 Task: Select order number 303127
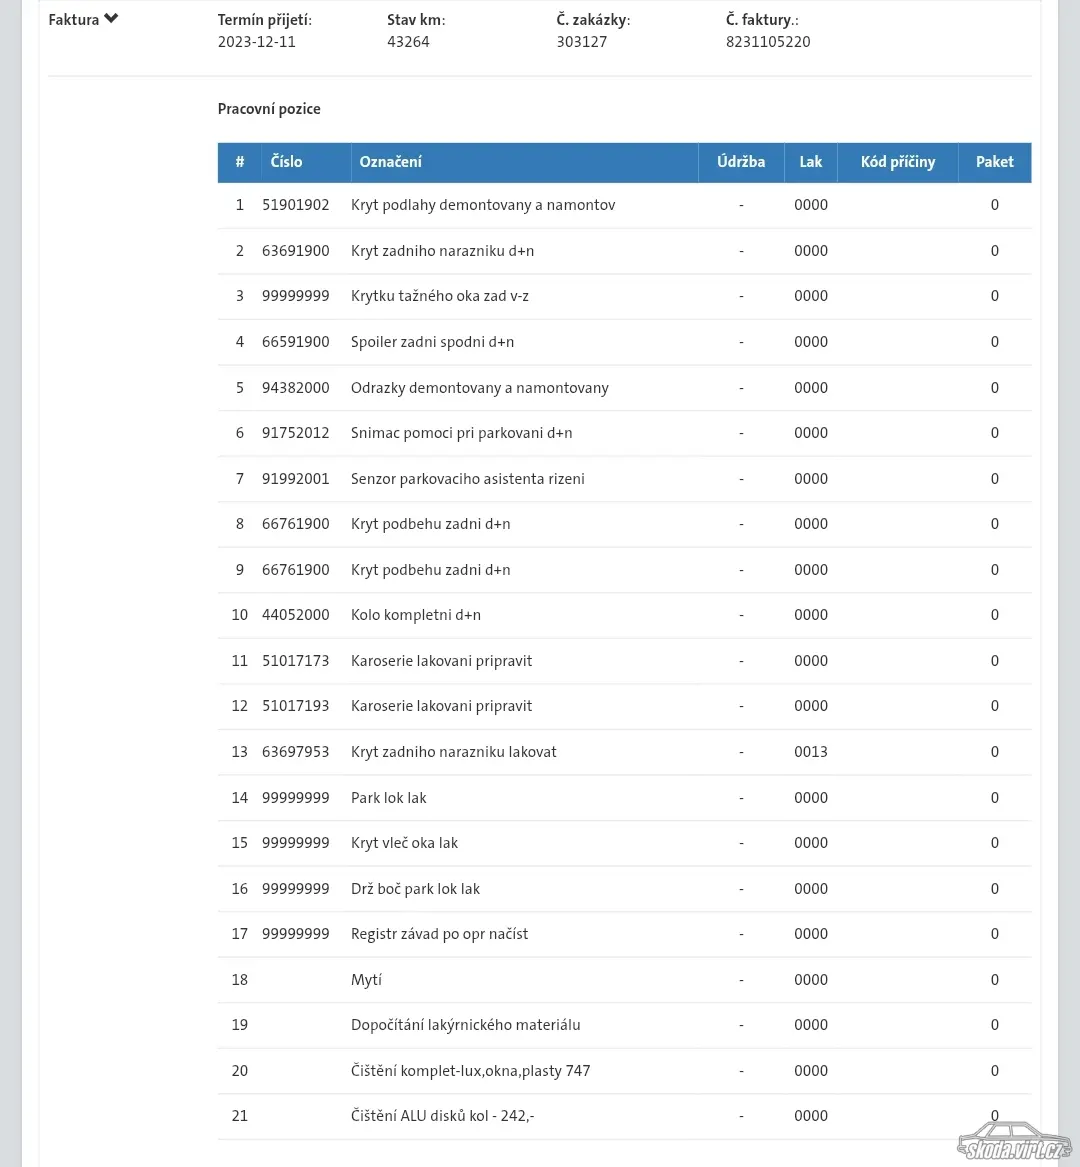(582, 42)
